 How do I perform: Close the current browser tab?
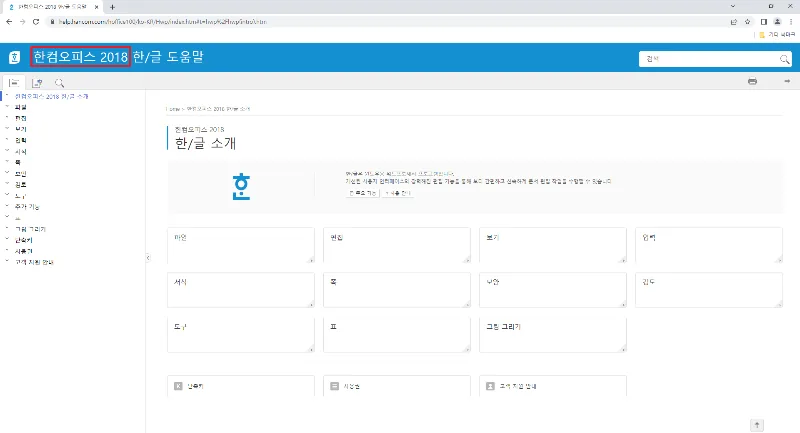pos(96,7)
